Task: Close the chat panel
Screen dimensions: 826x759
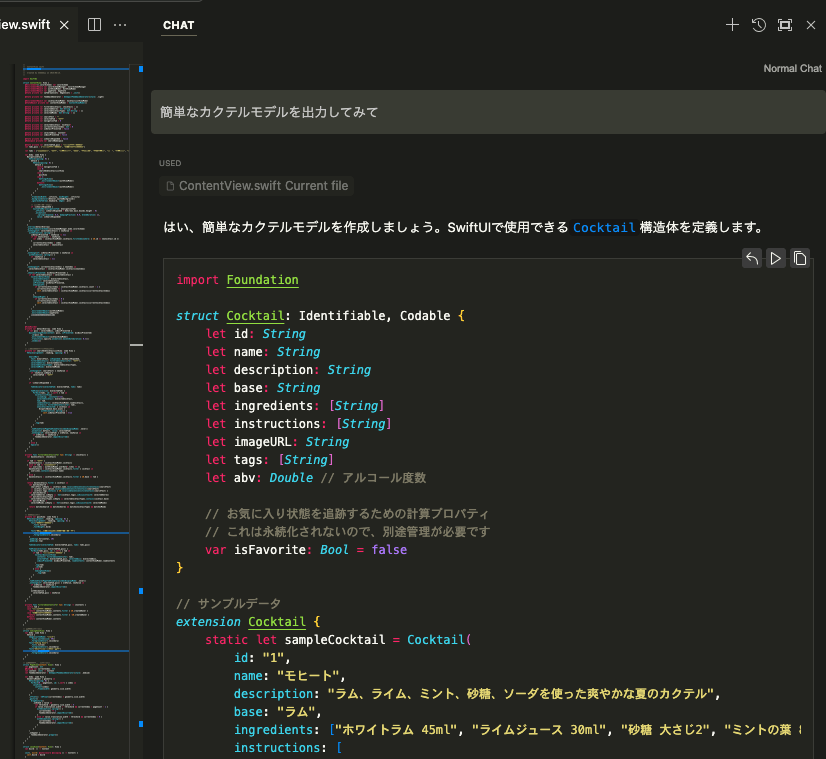Action: (811, 25)
